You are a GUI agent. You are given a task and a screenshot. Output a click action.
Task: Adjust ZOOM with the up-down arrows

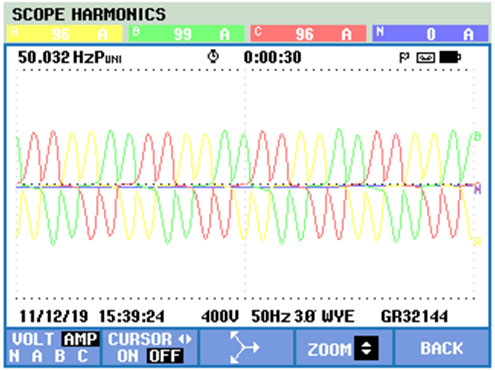366,348
